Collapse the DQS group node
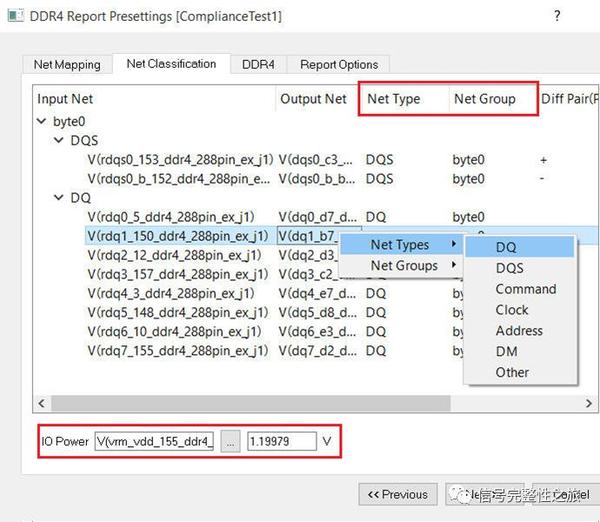The image size is (600, 522). click(59, 140)
